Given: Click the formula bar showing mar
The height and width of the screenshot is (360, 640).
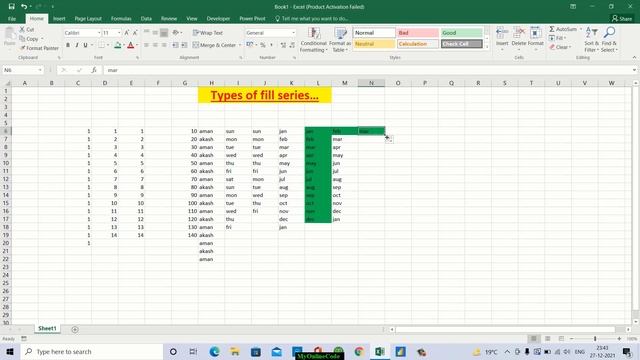Looking at the screenshot, I should (x=367, y=70).
